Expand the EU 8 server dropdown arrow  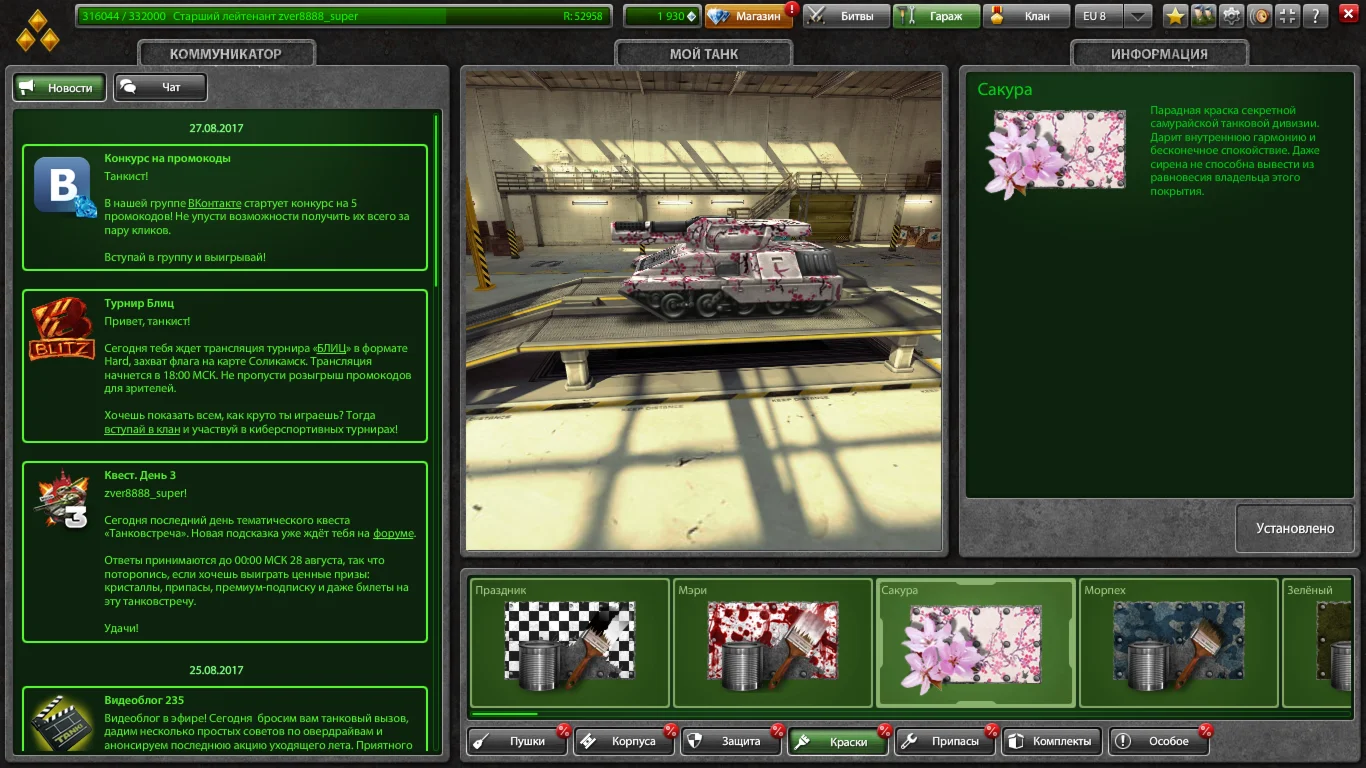click(1138, 16)
